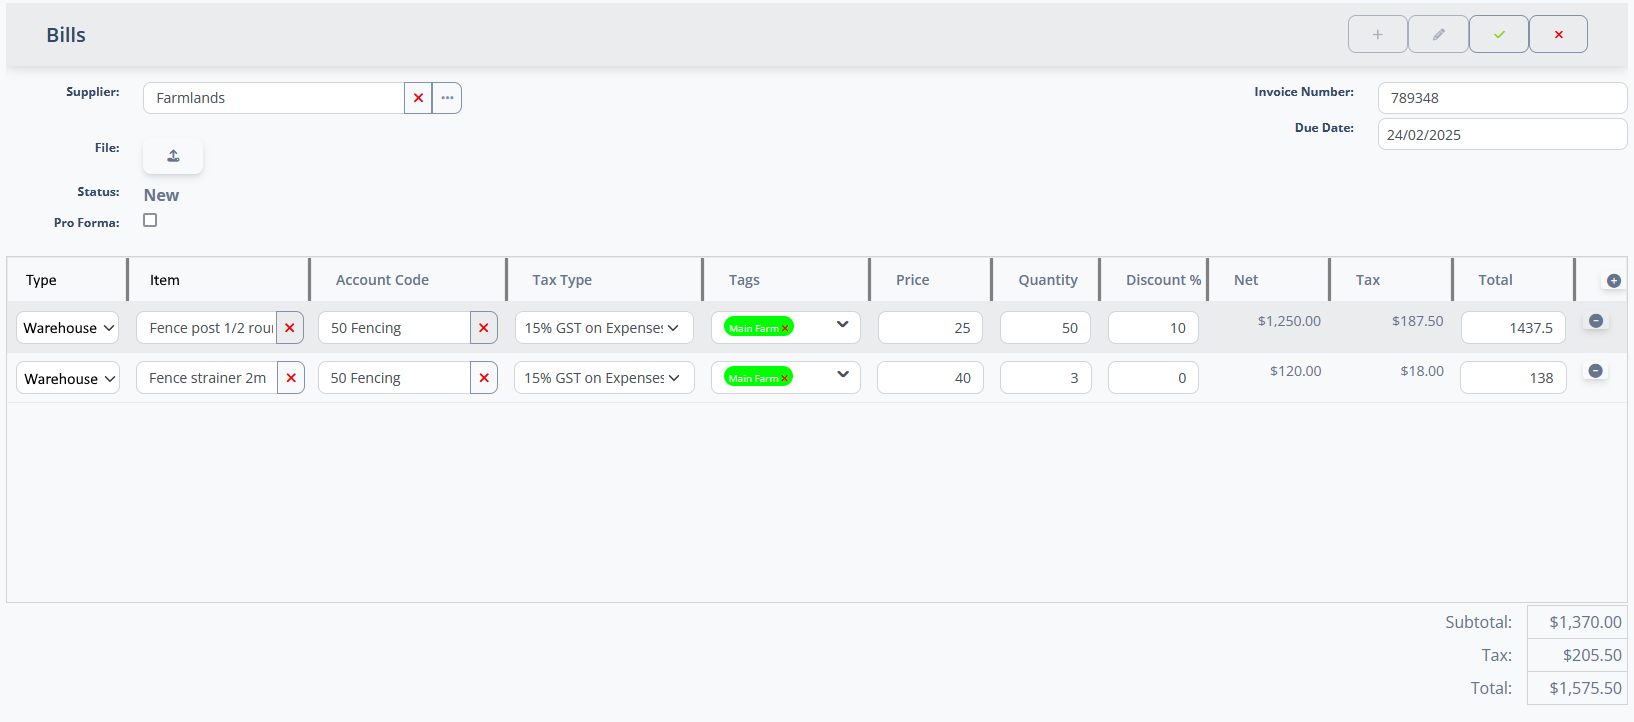Screen dimensions: 1634x722
Task: Expand Tags dropdown on first row
Action: click(x=842, y=325)
